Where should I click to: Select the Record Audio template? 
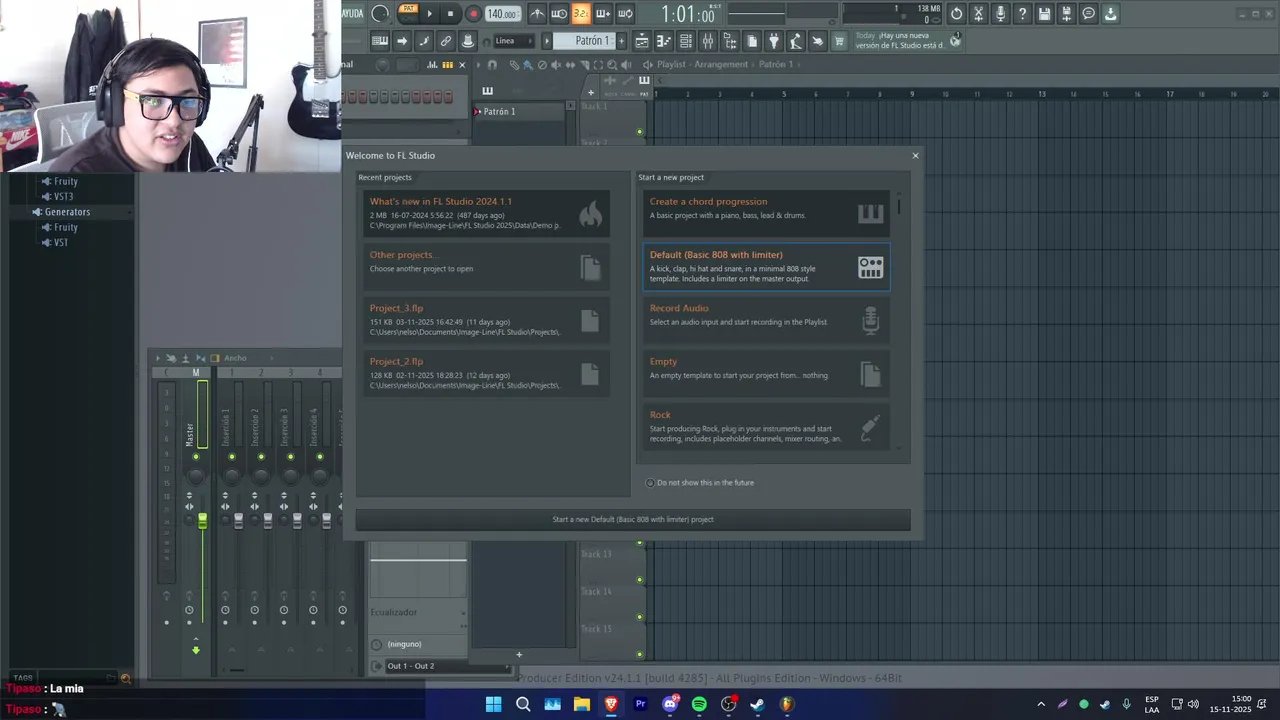(766, 319)
